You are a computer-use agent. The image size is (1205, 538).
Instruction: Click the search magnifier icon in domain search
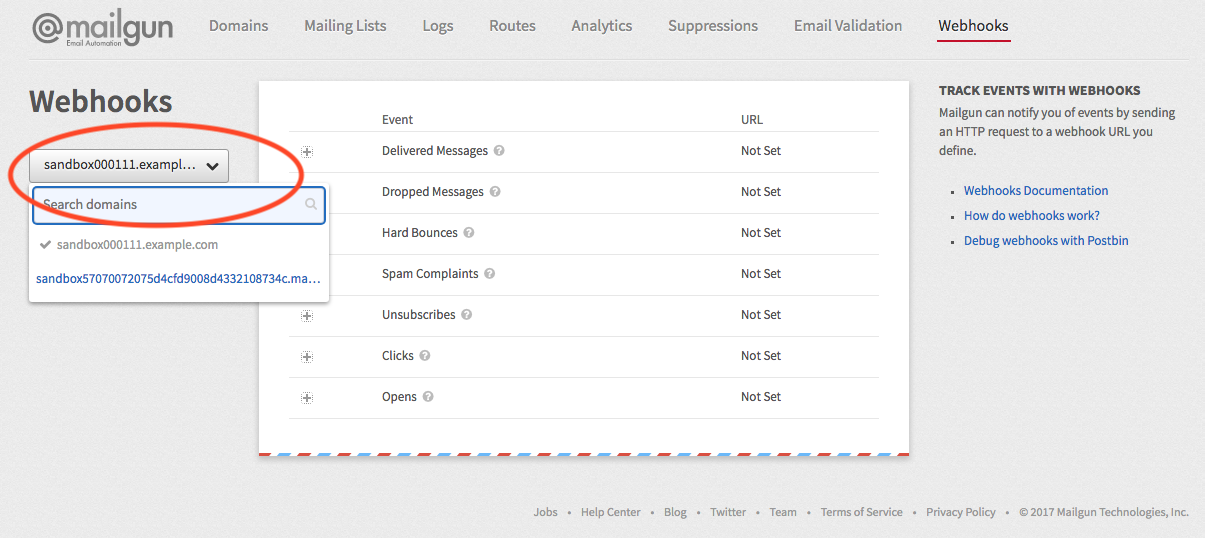click(311, 204)
